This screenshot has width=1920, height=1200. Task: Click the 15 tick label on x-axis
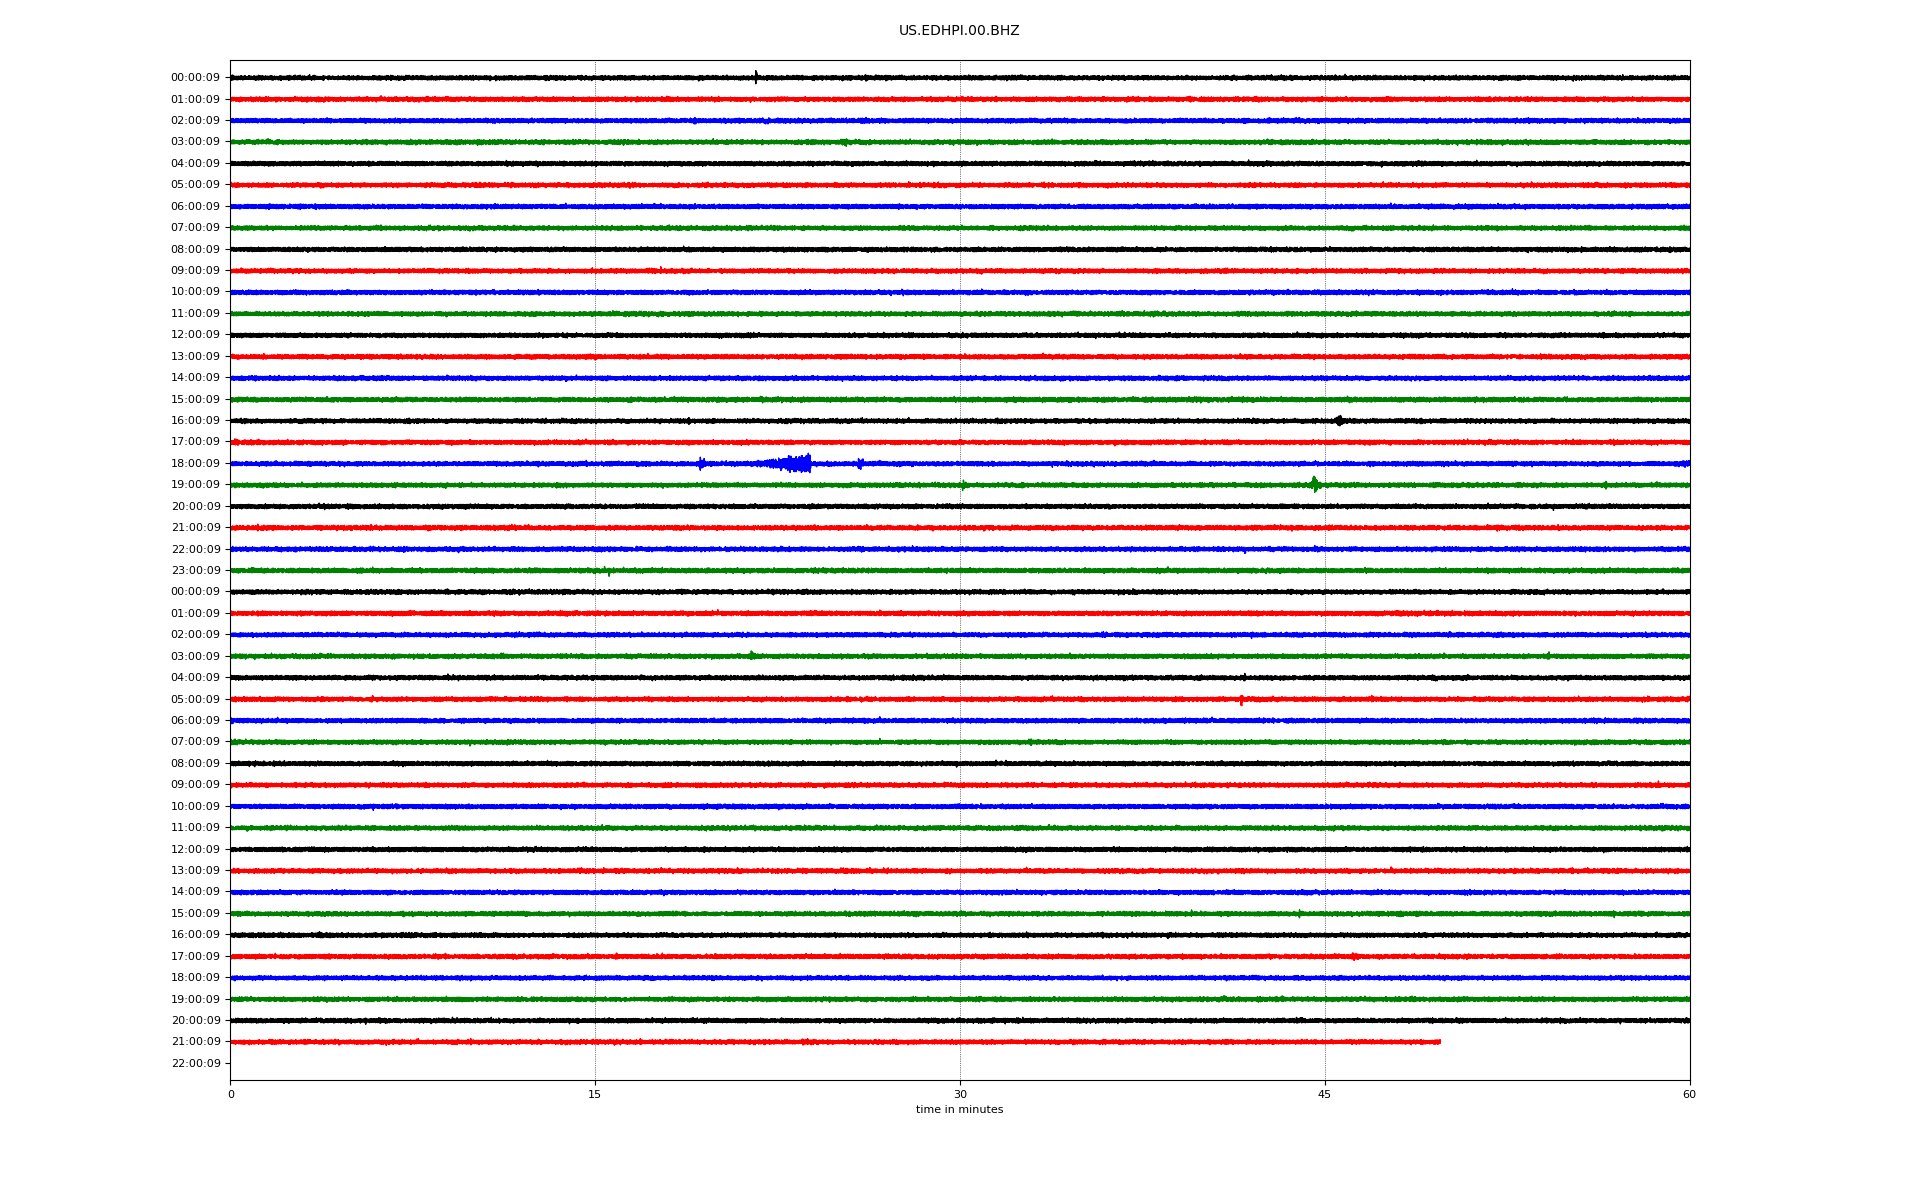point(595,1094)
